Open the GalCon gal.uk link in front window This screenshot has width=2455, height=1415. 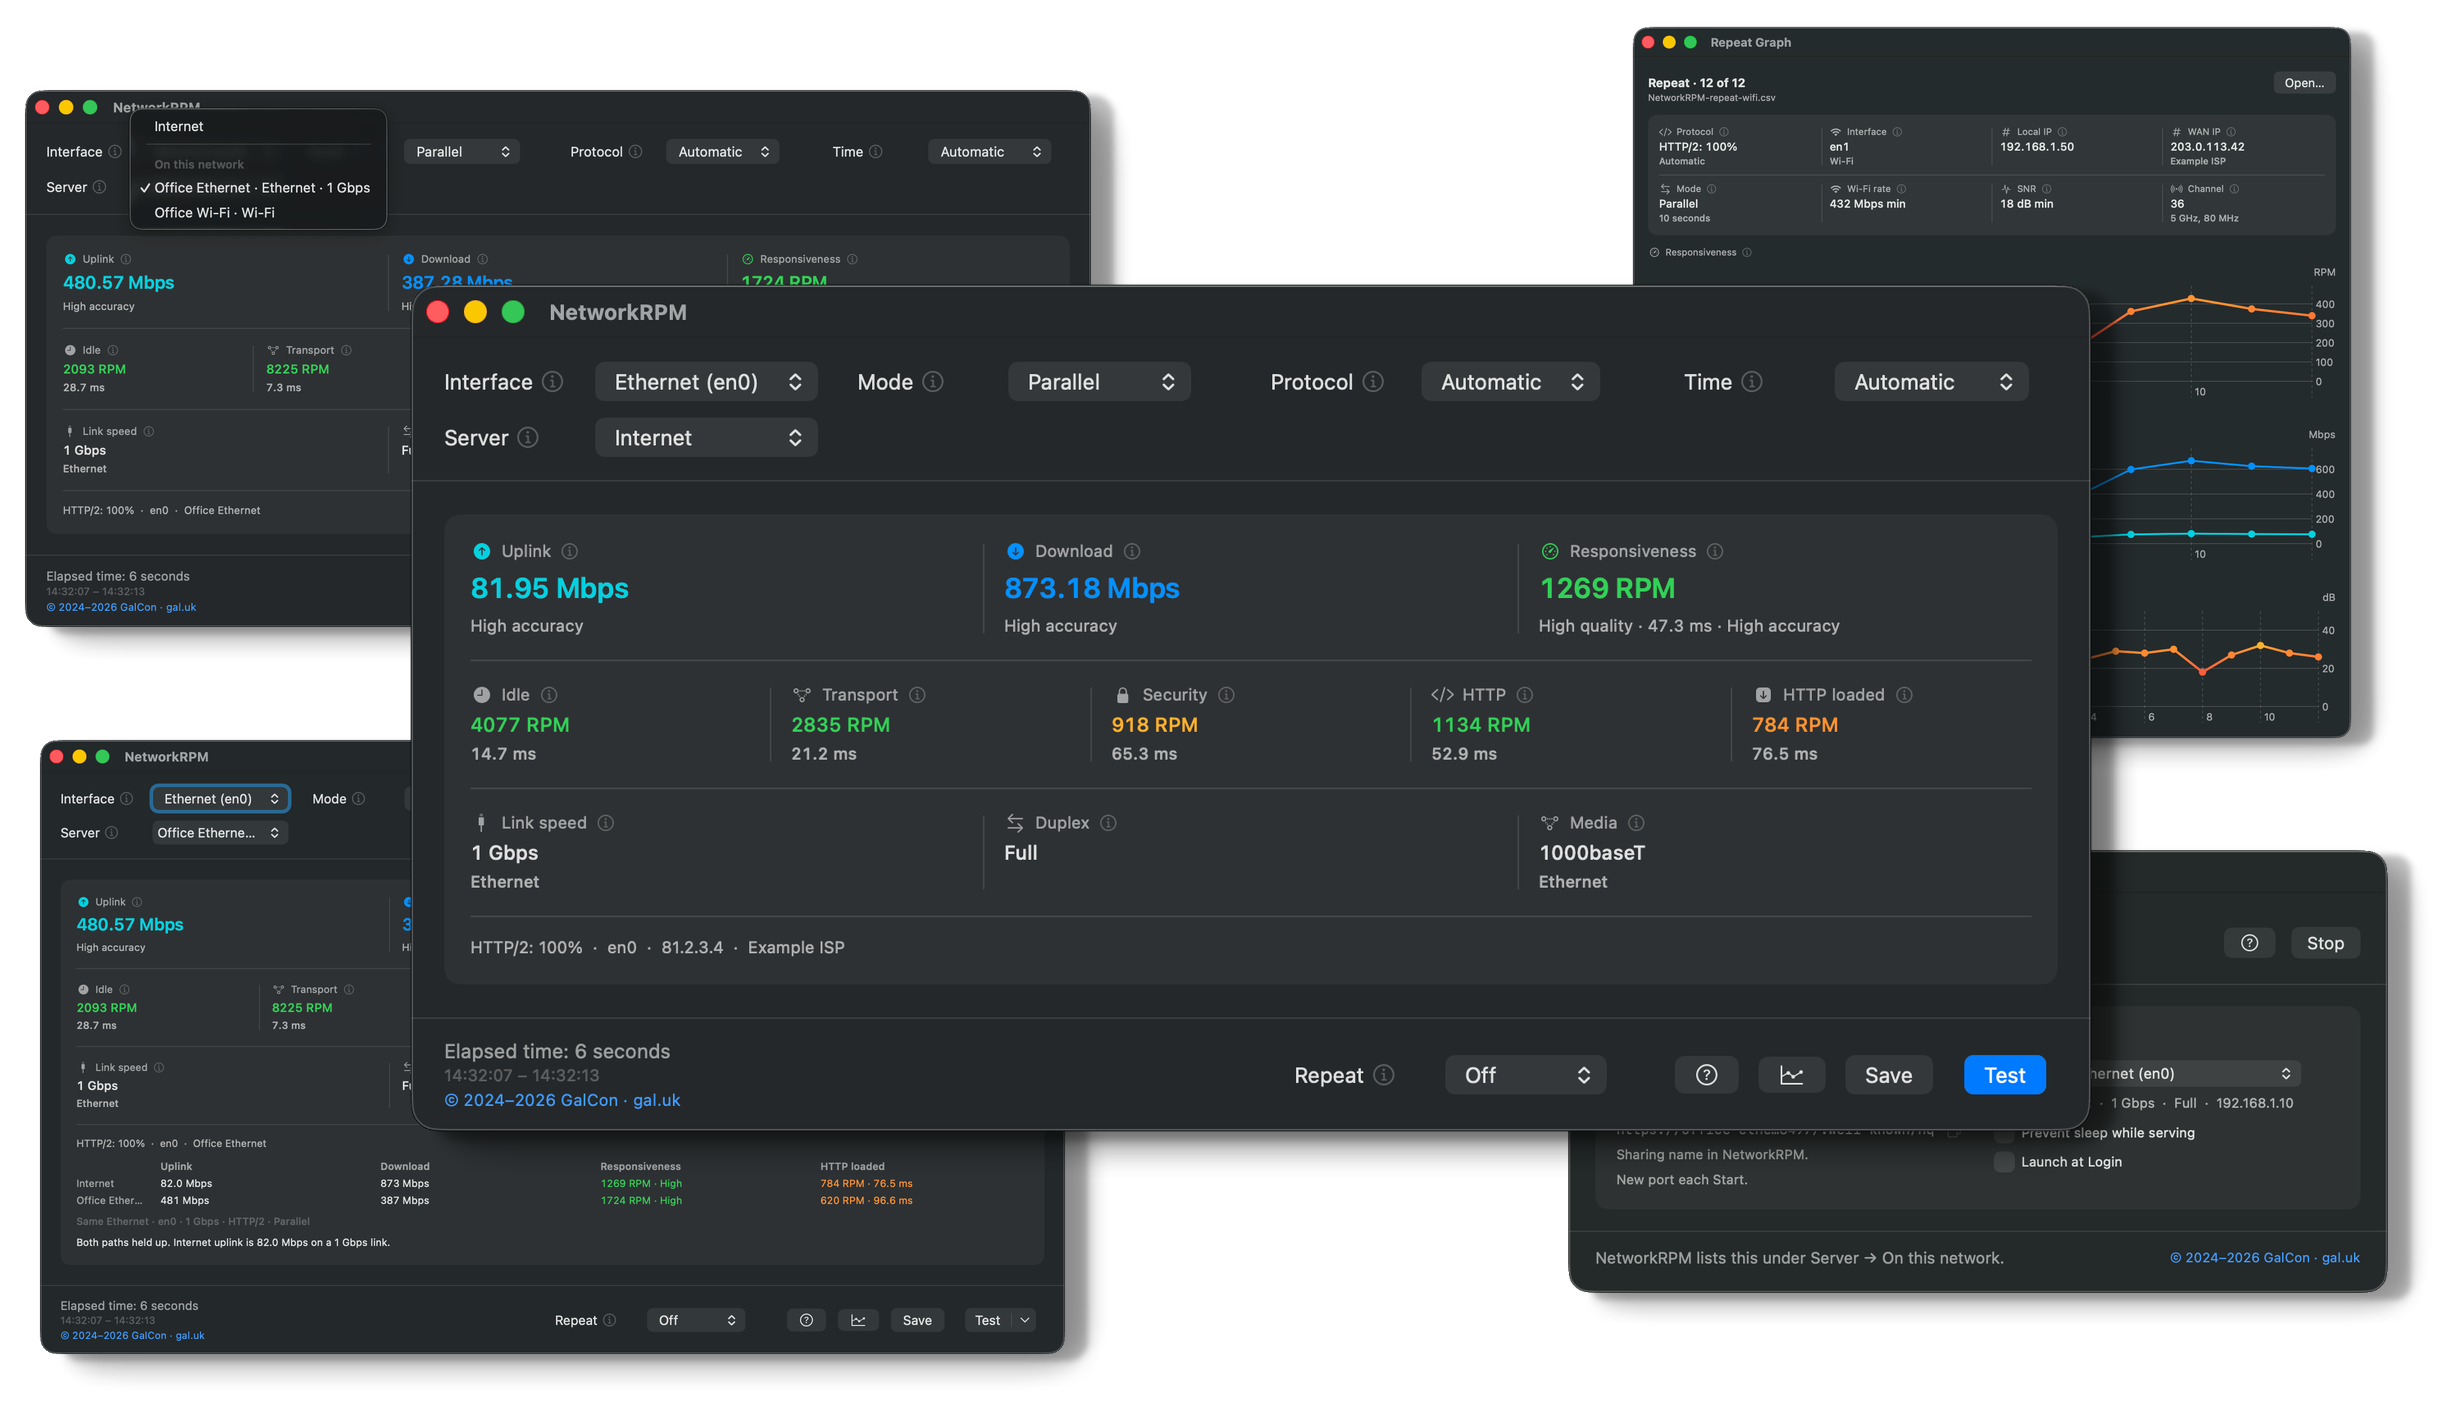(562, 1100)
